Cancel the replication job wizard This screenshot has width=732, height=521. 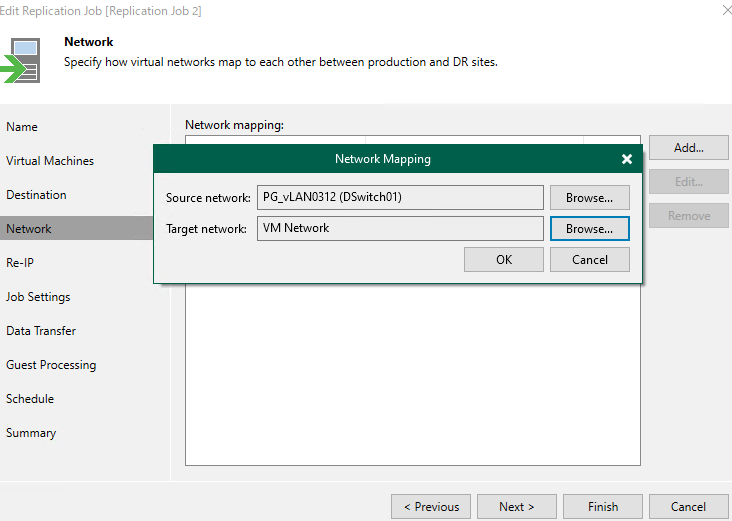(x=689, y=507)
